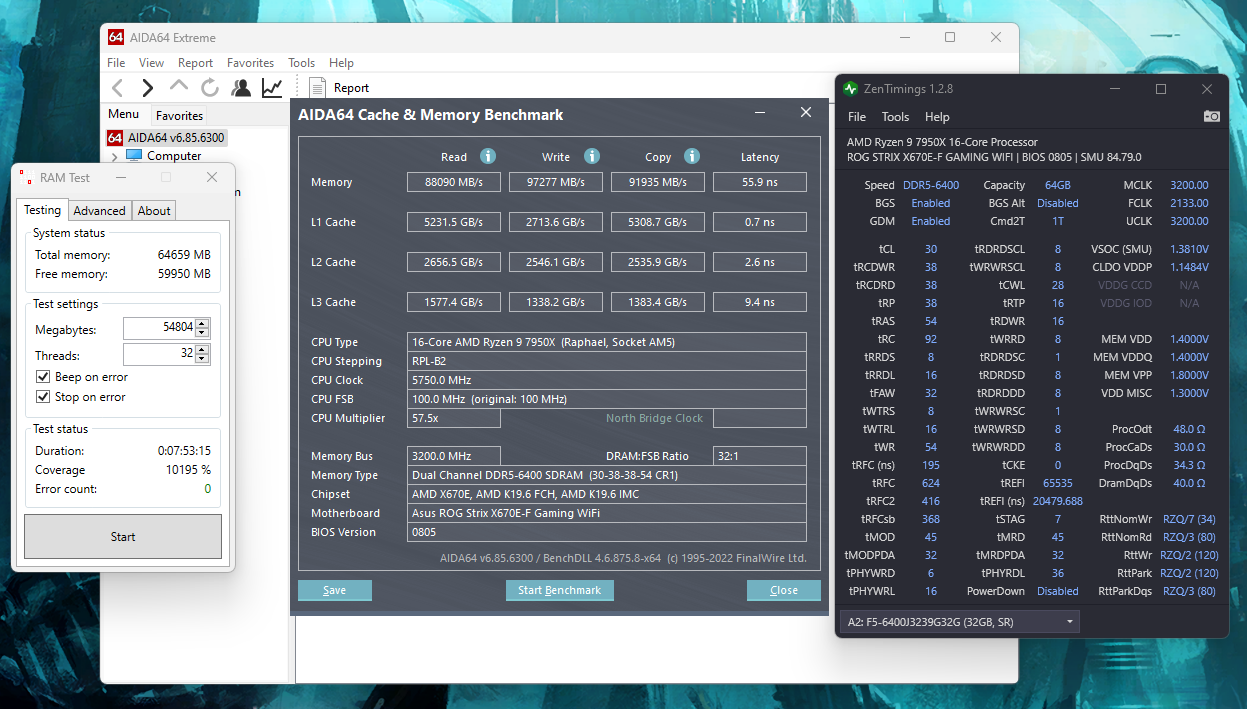Image resolution: width=1247 pixels, height=709 pixels.
Task: Click the DRAM:FSB Ratio value 32:1
Action: (x=760, y=456)
